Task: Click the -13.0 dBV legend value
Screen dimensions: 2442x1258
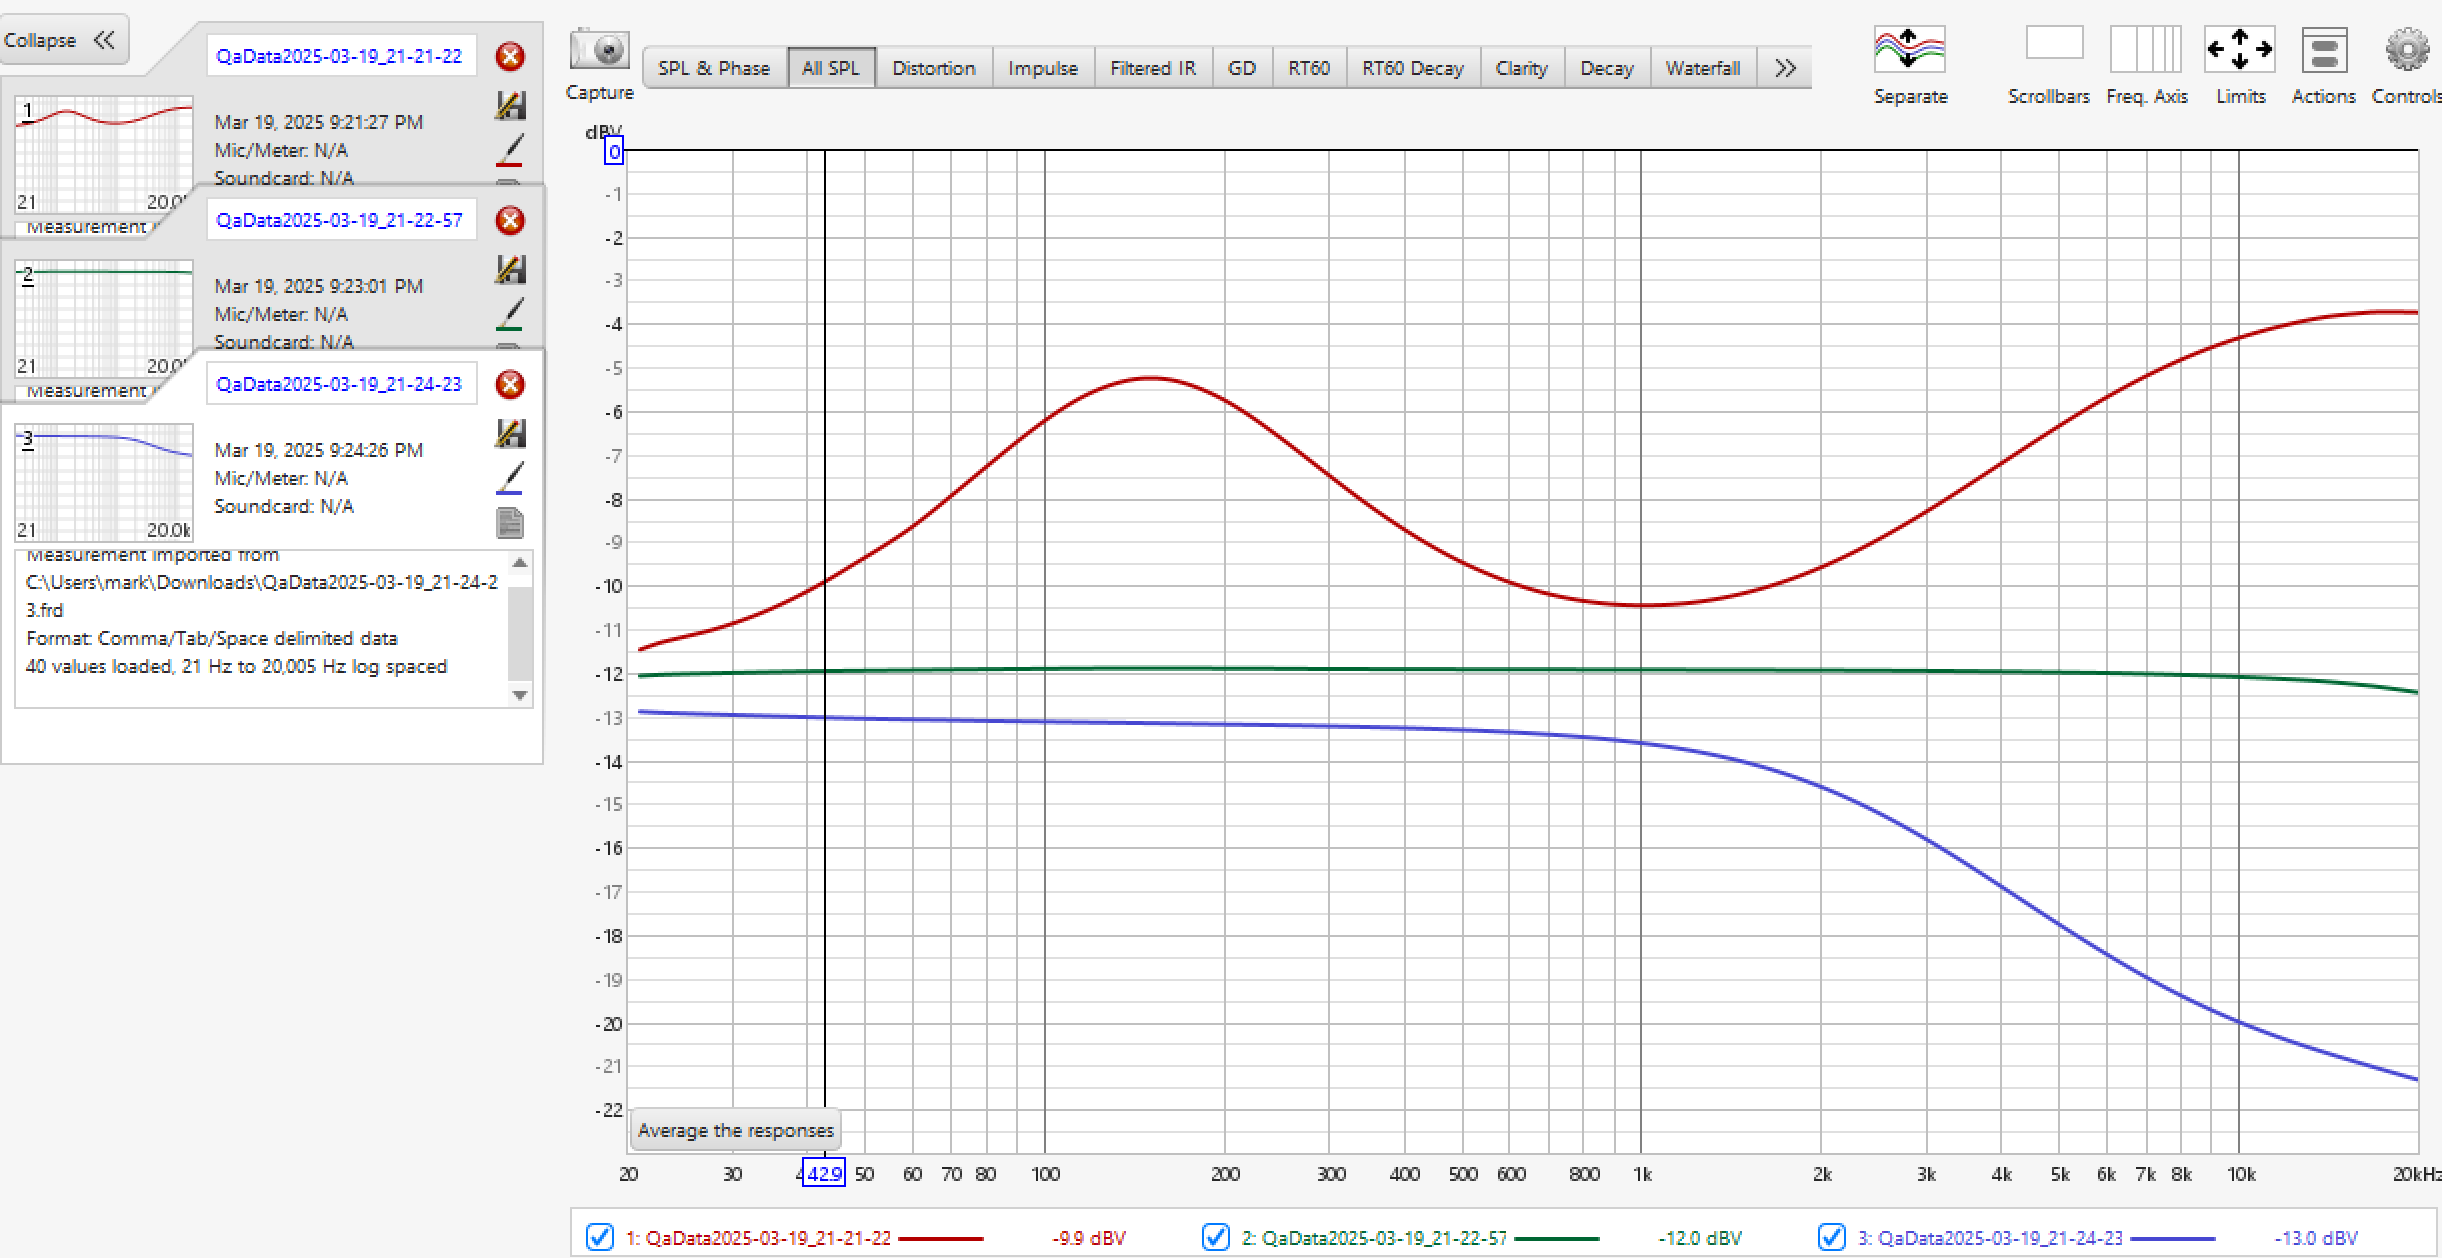Action: tap(2316, 1238)
